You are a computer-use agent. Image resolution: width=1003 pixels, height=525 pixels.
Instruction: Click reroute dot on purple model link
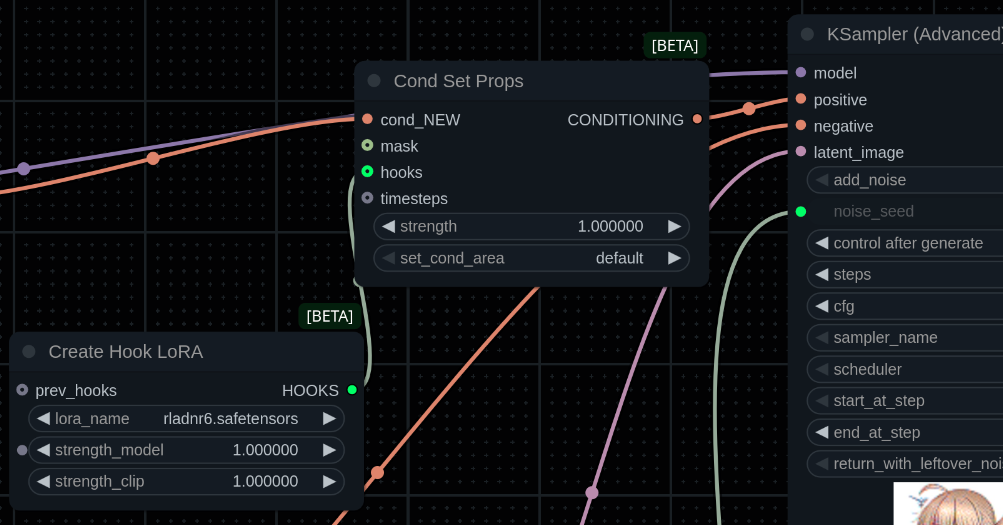click(24, 169)
